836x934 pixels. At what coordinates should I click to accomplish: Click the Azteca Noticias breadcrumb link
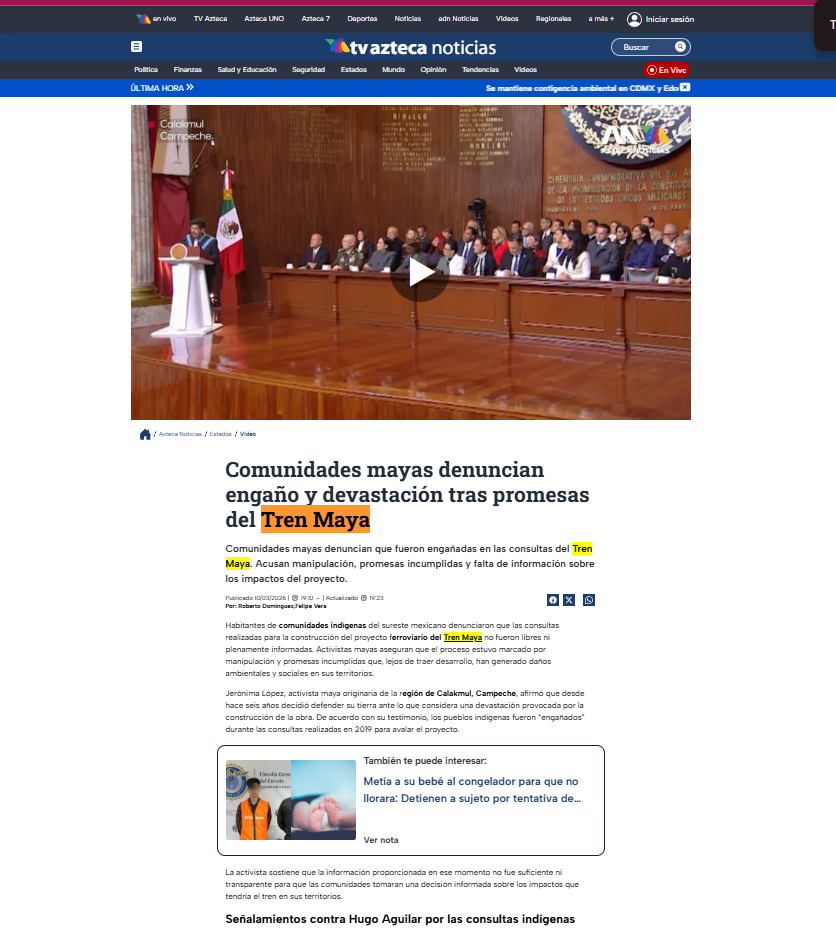180,434
